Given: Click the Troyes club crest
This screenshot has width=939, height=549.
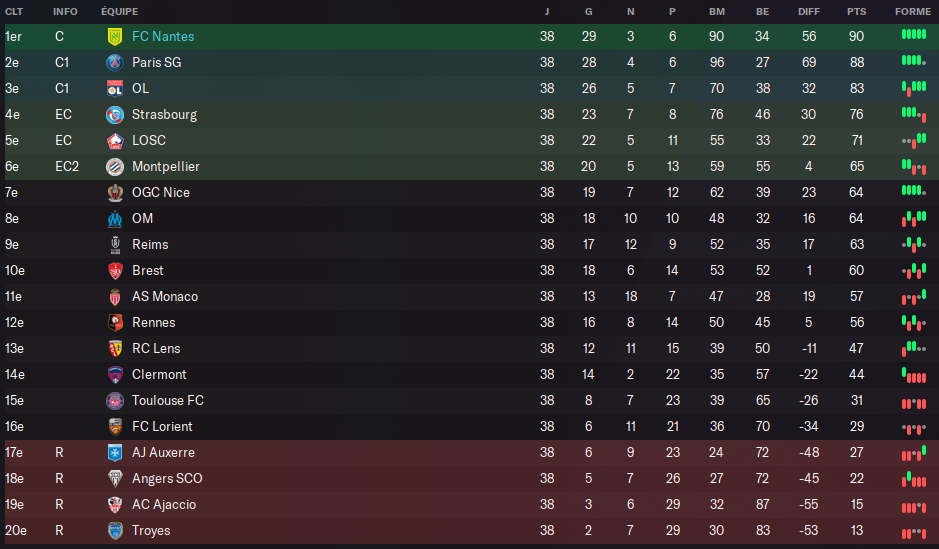Looking at the screenshot, I should [114, 530].
